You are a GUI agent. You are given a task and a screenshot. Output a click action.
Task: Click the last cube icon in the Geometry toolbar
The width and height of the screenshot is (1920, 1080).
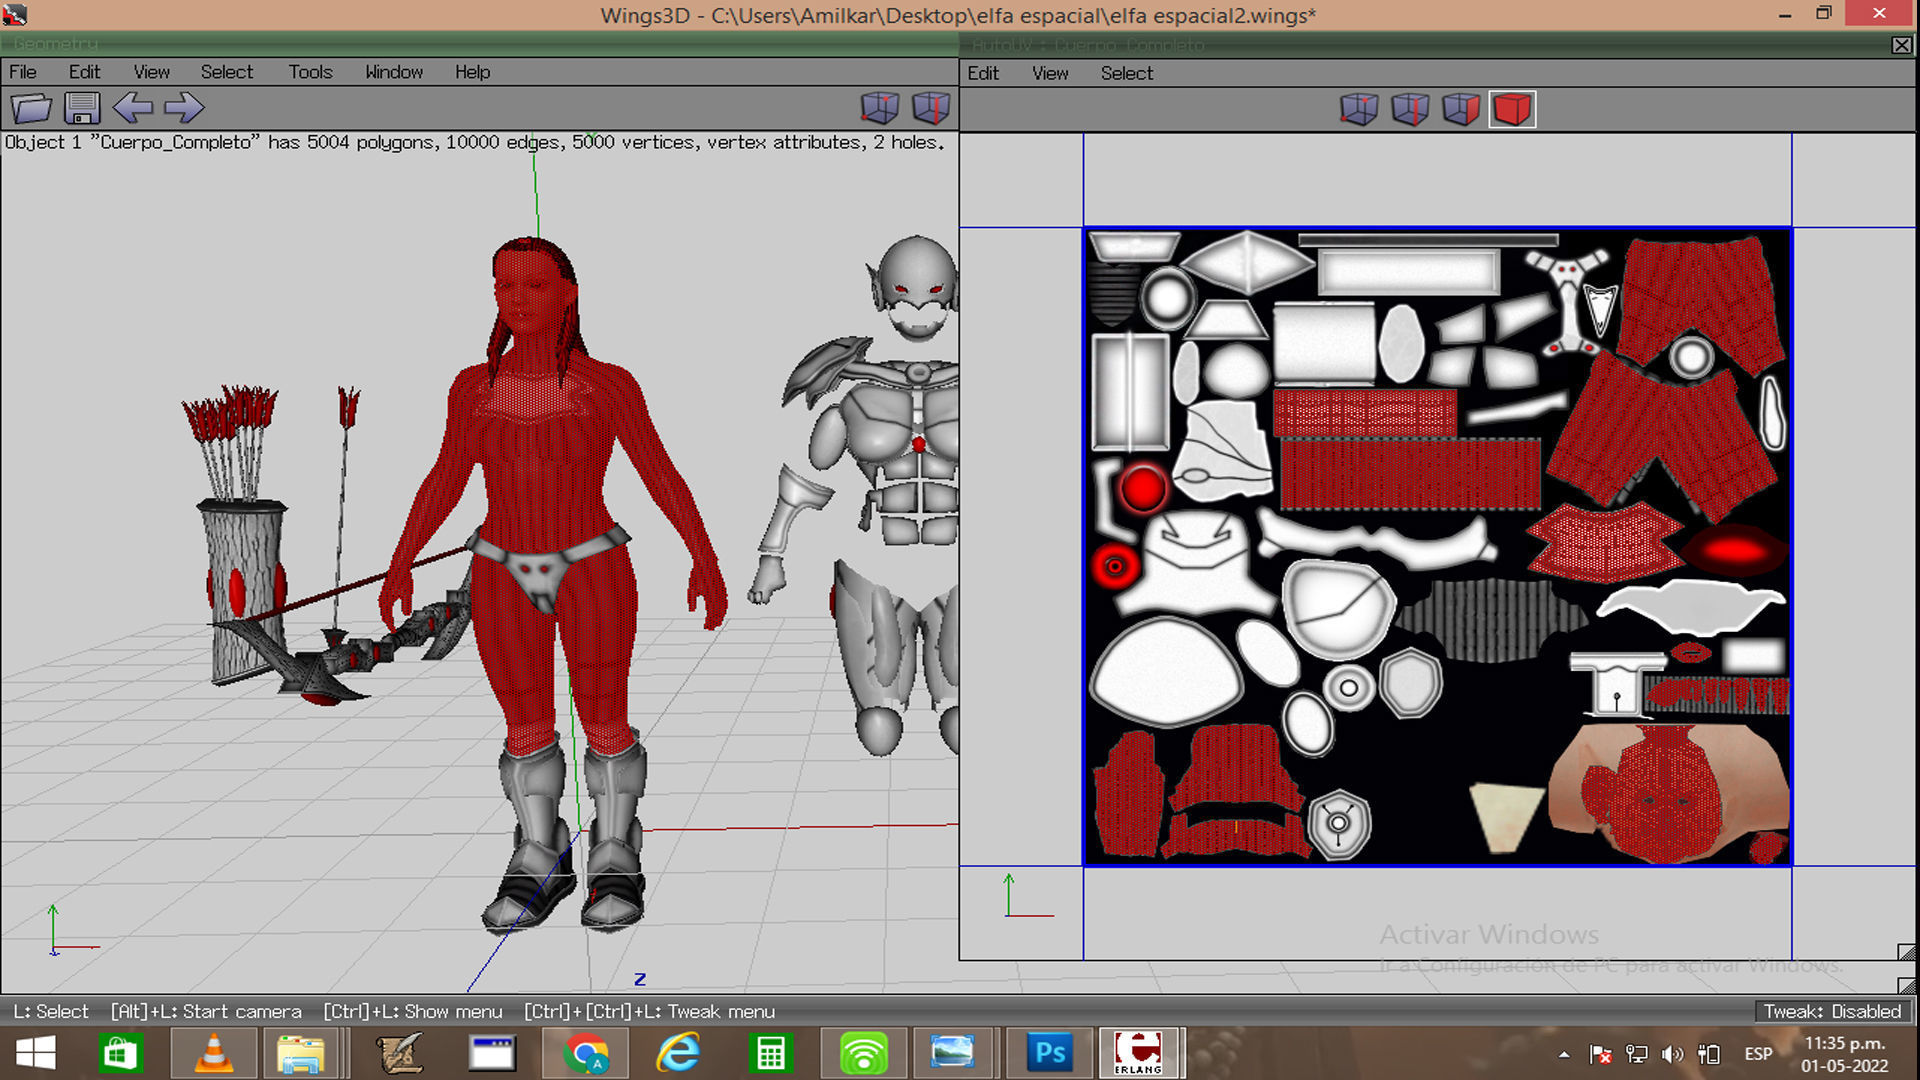(931, 108)
